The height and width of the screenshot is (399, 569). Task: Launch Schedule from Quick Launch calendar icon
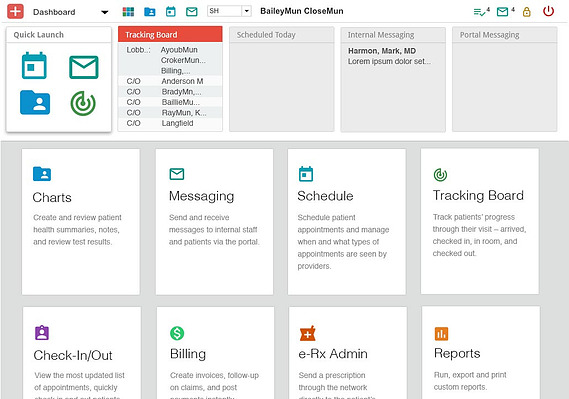pos(34,66)
